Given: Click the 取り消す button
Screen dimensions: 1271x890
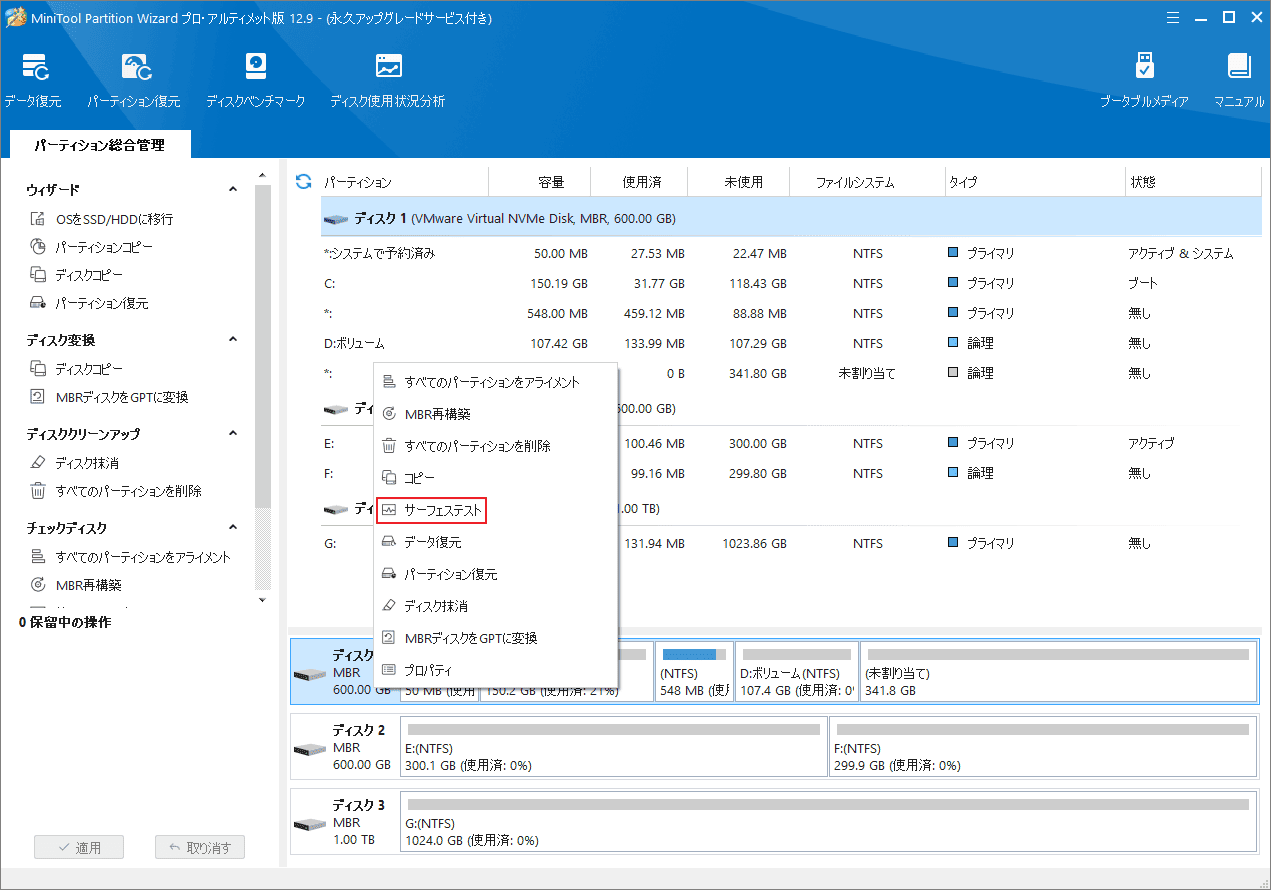Looking at the screenshot, I should point(200,847).
